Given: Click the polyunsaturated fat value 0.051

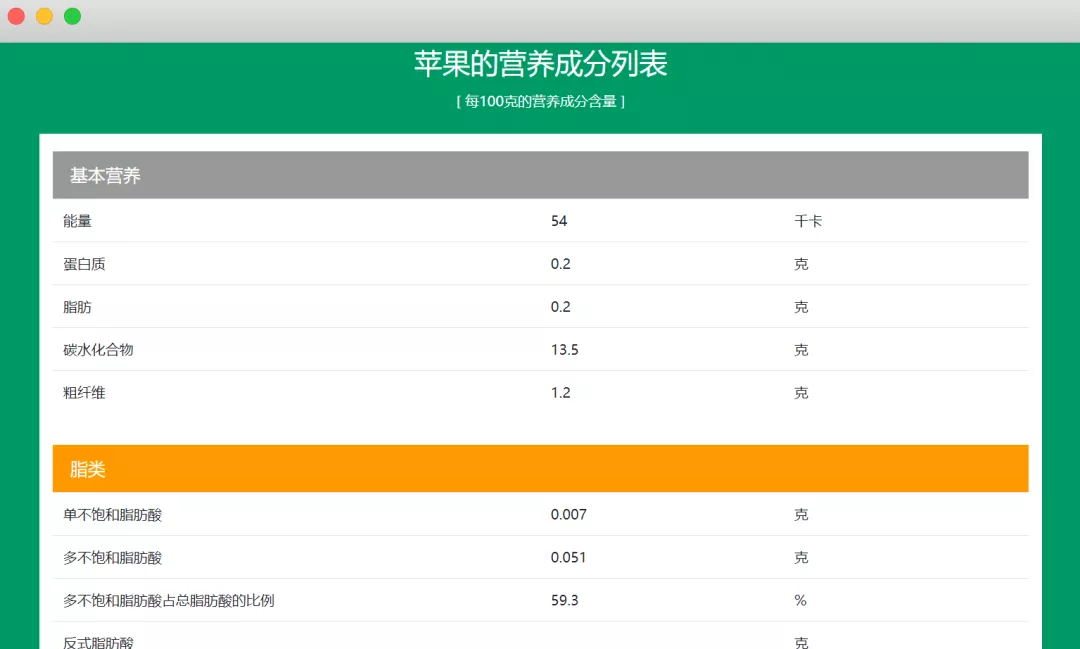Looking at the screenshot, I should click(568, 558).
